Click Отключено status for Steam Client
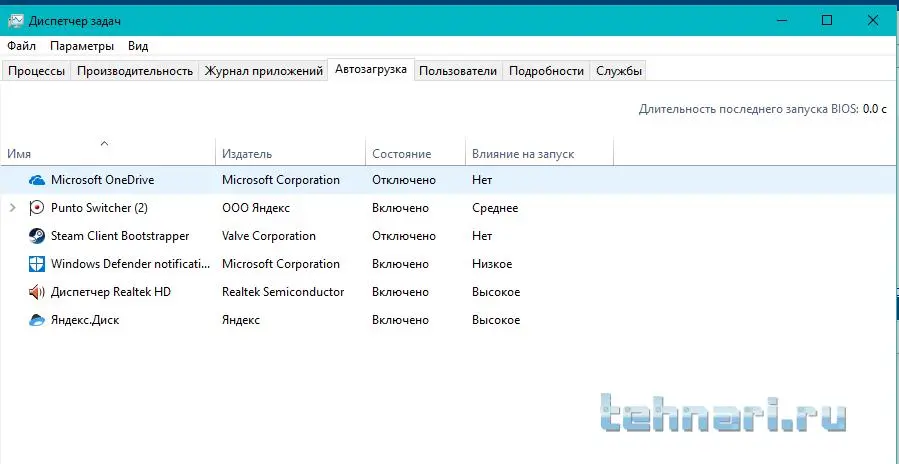The height and width of the screenshot is (464, 899). coord(404,236)
